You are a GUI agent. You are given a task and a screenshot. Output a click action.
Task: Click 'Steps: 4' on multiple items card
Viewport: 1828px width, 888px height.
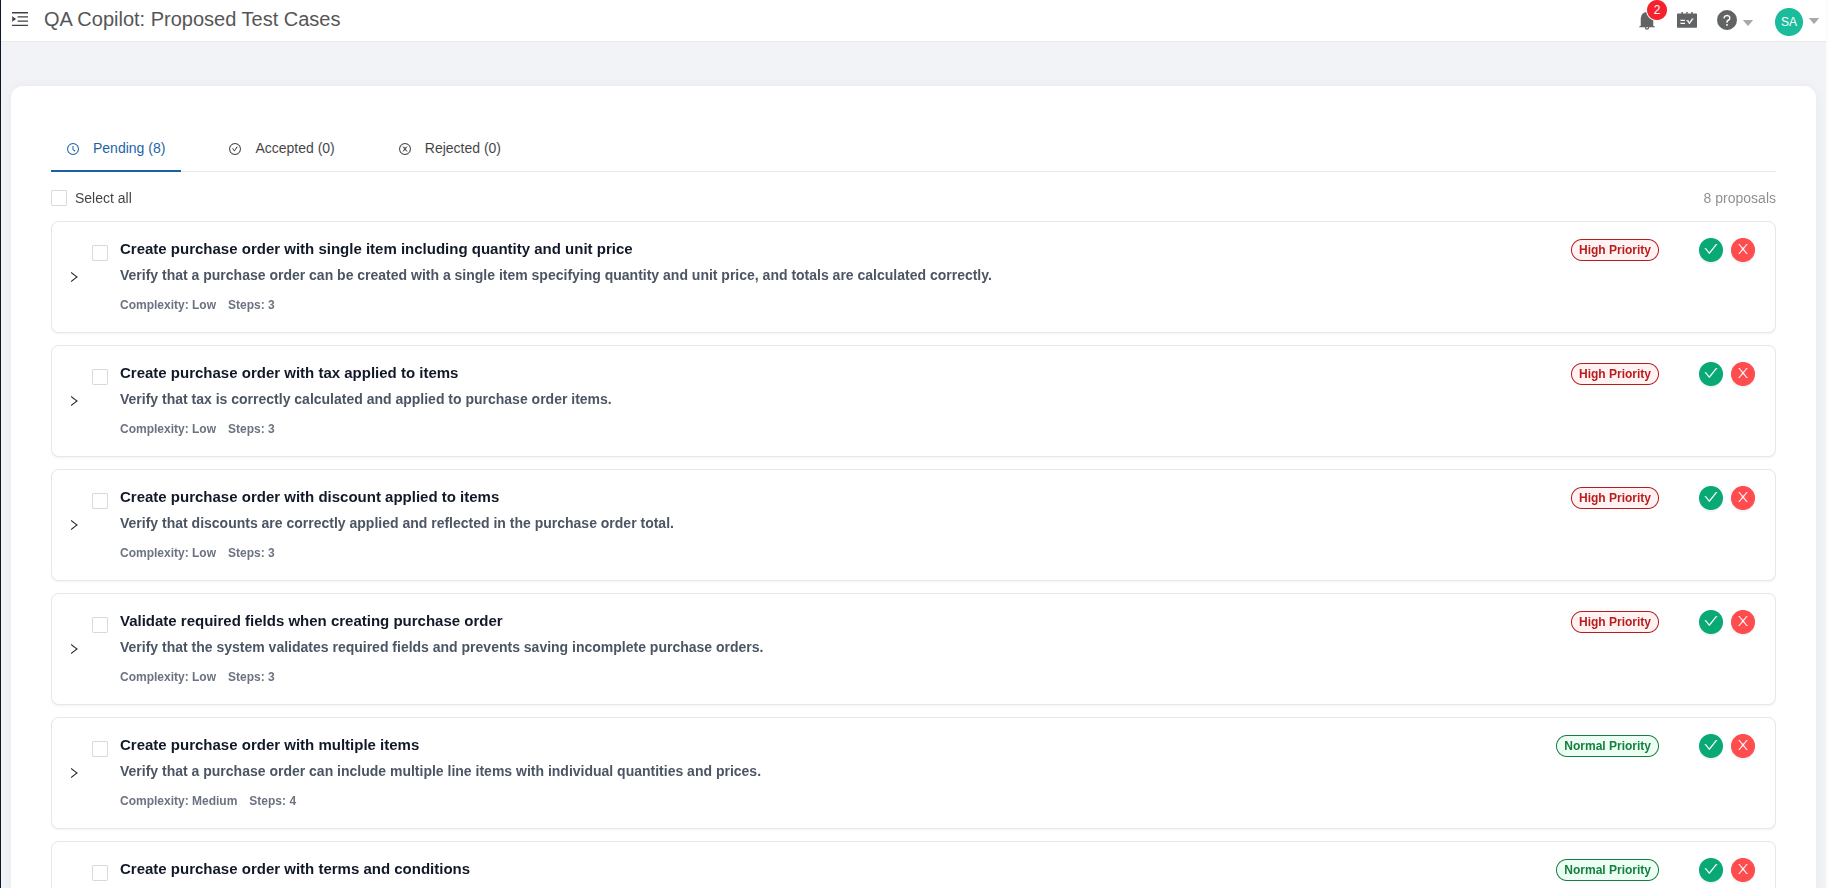pyautogui.click(x=272, y=801)
